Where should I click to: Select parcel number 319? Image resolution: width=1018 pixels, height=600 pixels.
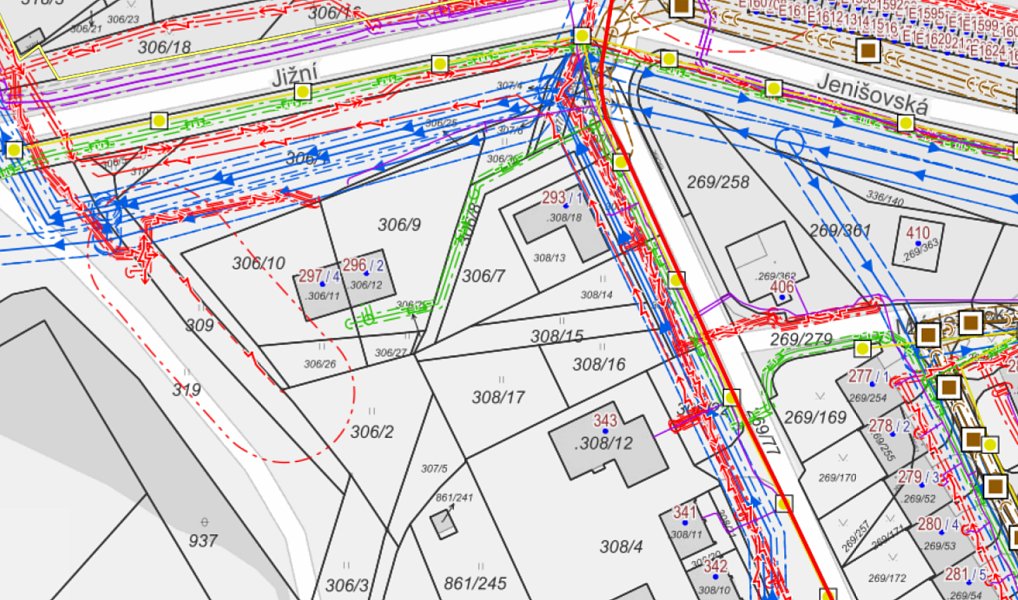186,390
